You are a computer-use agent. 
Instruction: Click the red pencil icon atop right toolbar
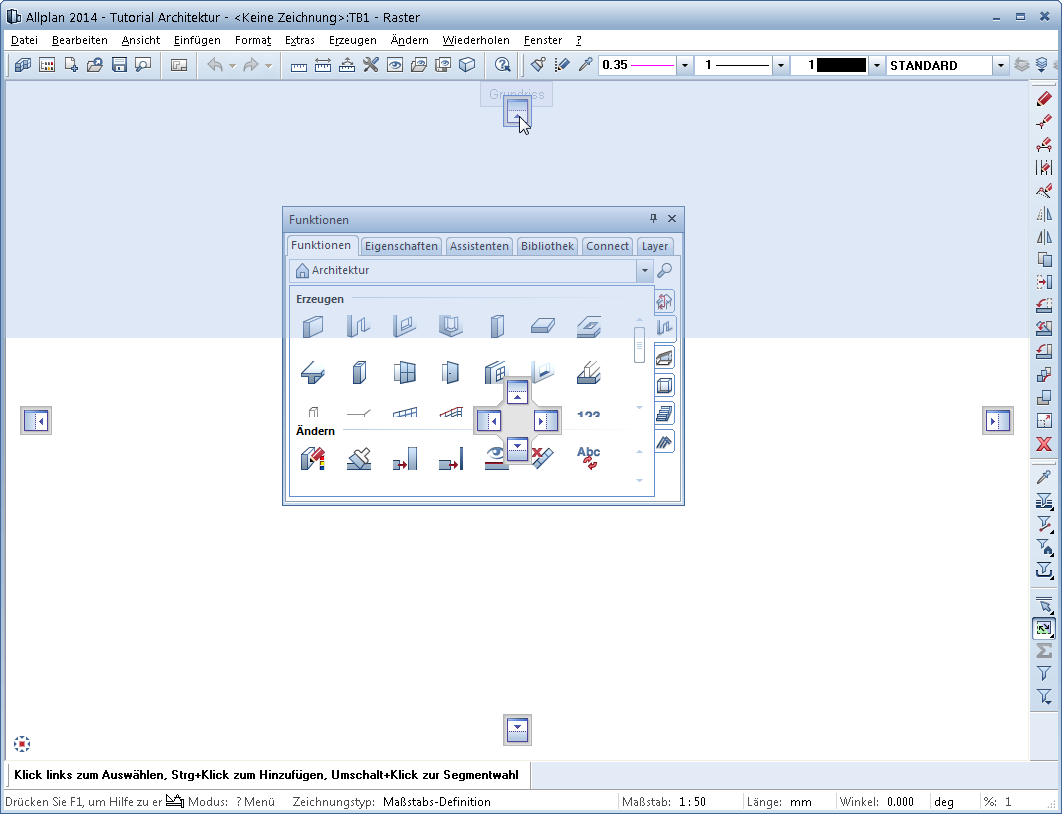(1044, 99)
